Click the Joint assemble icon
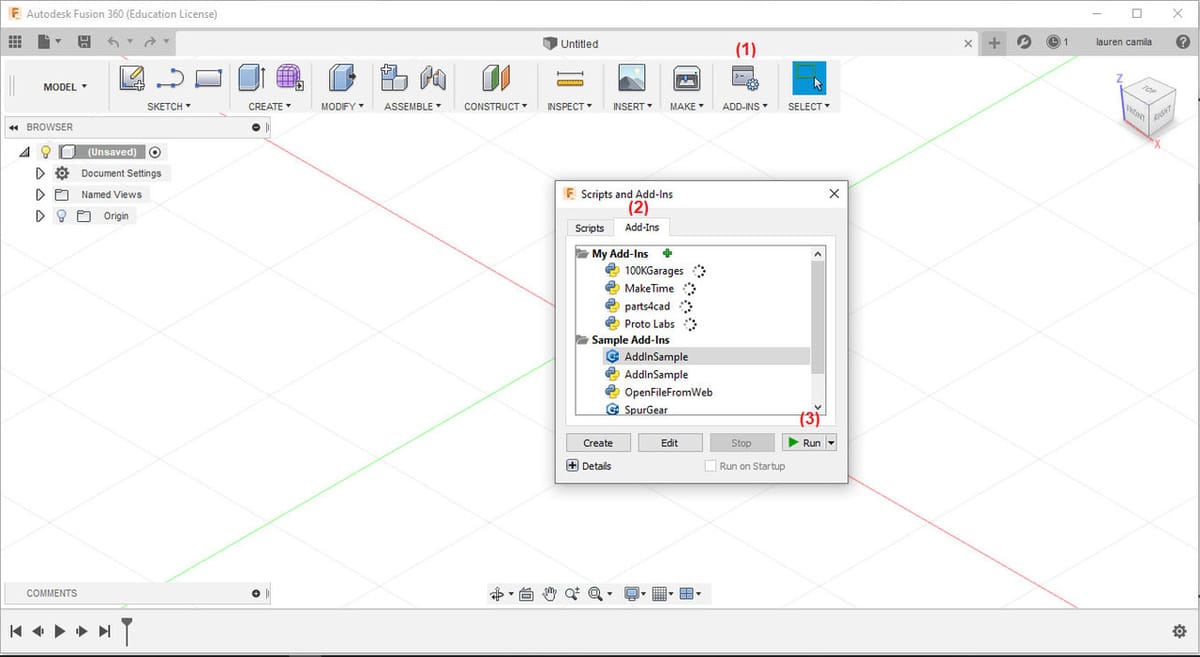Screen dimensions: 1200x657 click(x=433, y=78)
